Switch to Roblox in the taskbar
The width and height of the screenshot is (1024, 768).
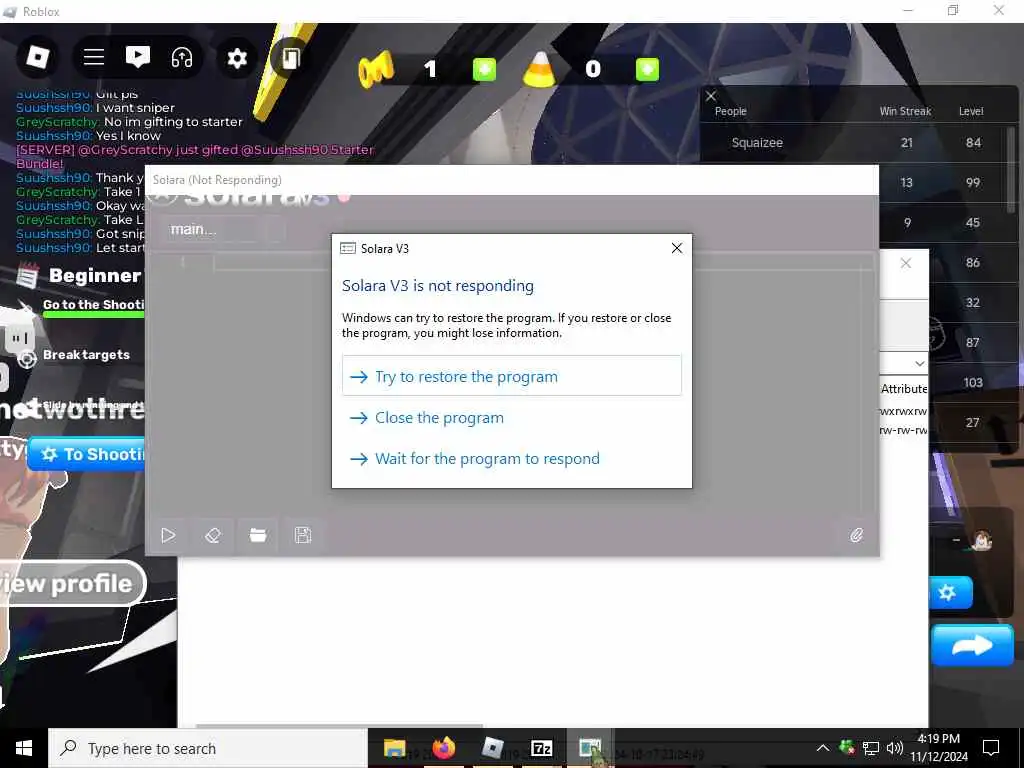point(492,748)
